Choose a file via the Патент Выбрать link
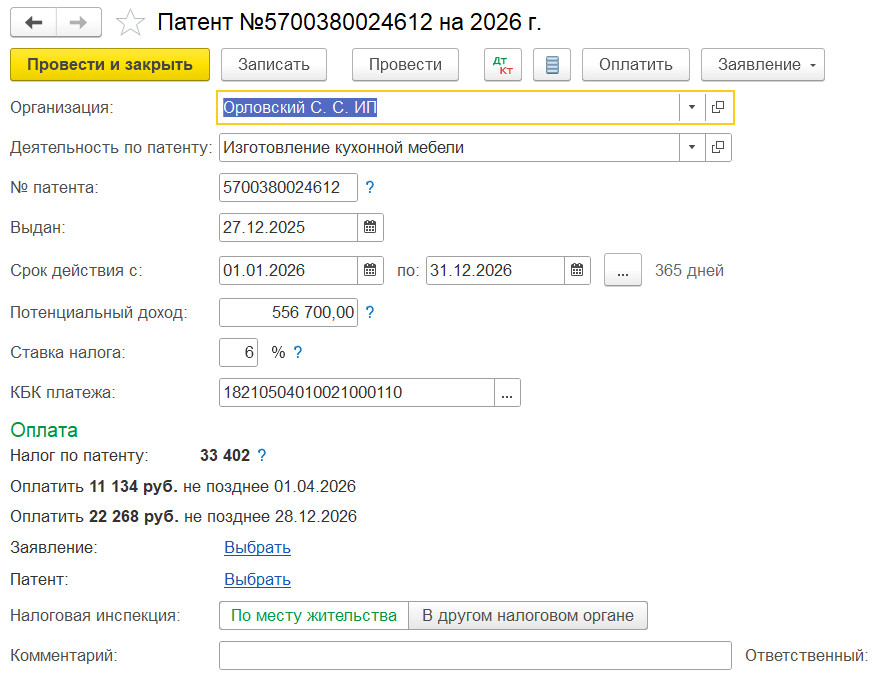Viewport: 873px width, 696px height. (x=257, y=580)
